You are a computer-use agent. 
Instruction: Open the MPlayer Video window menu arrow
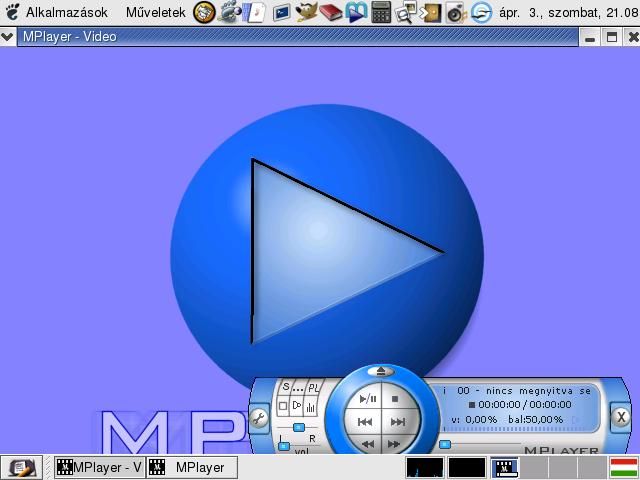[7, 37]
